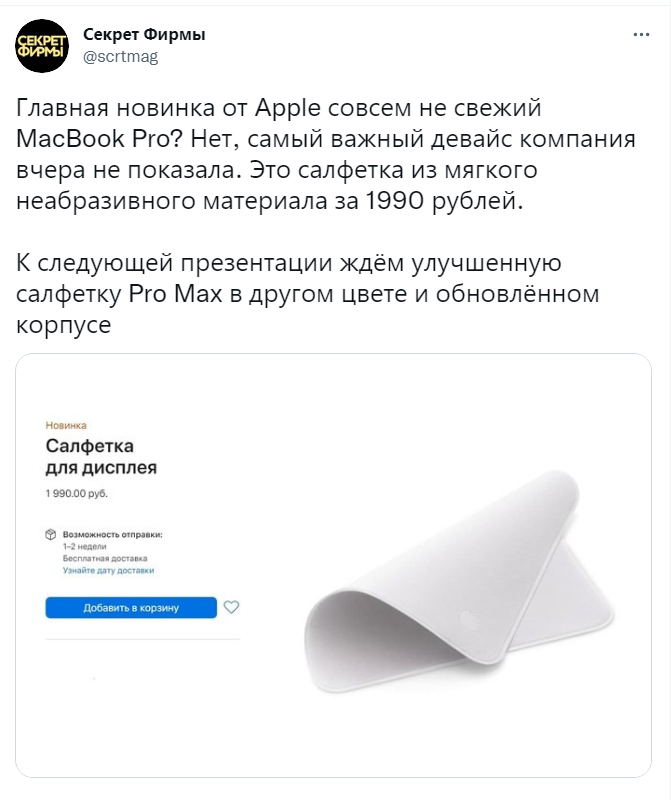Open the Секрет Фирмы profile avatar
The width and height of the screenshot is (671, 800).
click(x=42, y=46)
